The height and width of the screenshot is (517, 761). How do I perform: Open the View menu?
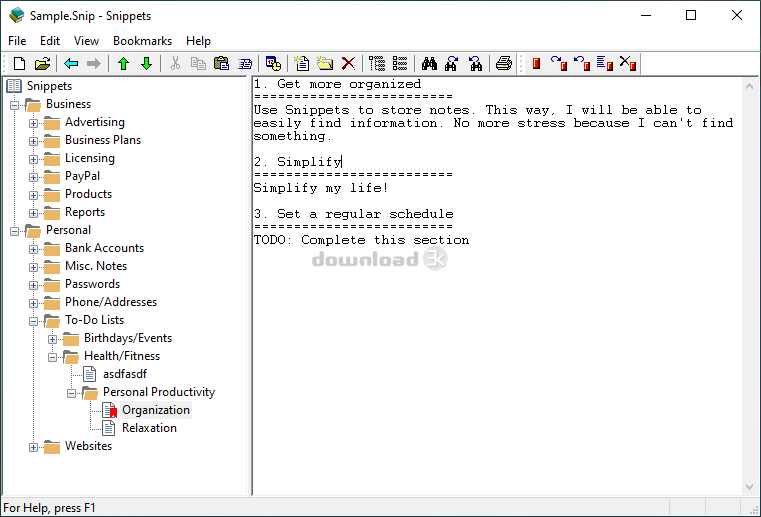click(x=86, y=41)
